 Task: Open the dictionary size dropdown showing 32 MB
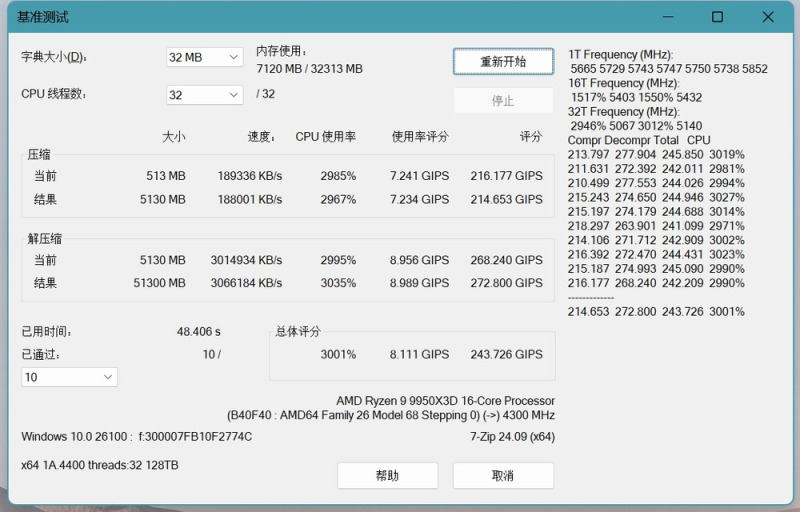pos(204,57)
